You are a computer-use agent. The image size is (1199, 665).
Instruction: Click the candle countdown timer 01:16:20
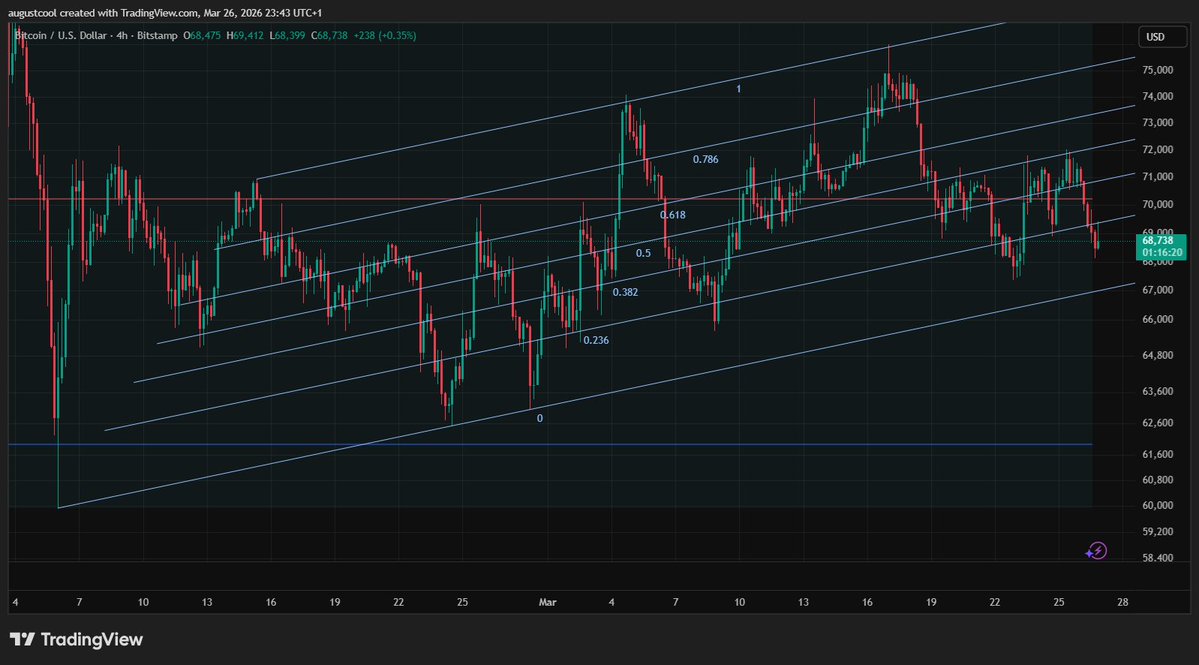pos(1162,252)
